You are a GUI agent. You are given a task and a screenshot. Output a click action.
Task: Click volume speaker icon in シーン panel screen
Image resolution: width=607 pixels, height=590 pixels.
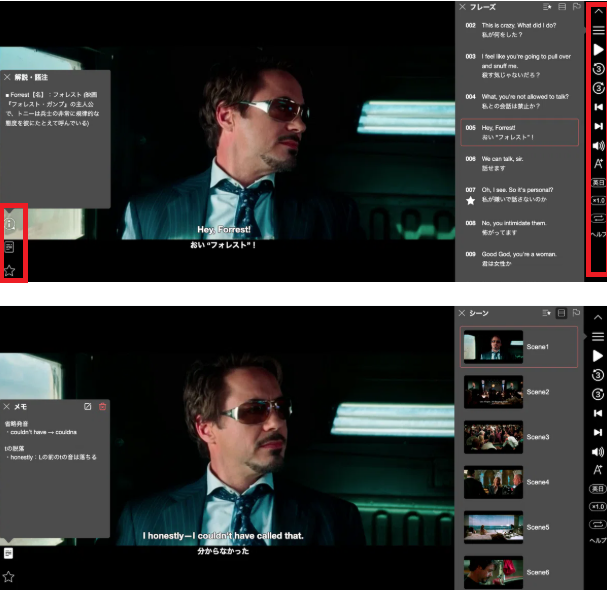(597, 451)
